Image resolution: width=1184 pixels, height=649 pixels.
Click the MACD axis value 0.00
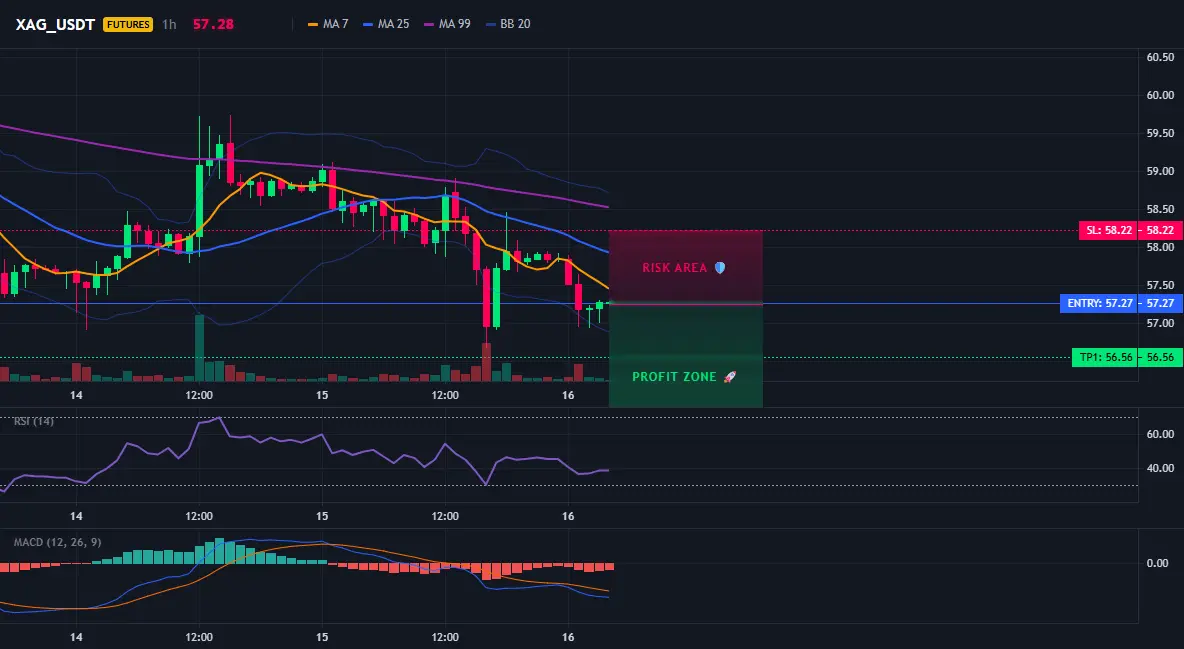coord(1157,563)
